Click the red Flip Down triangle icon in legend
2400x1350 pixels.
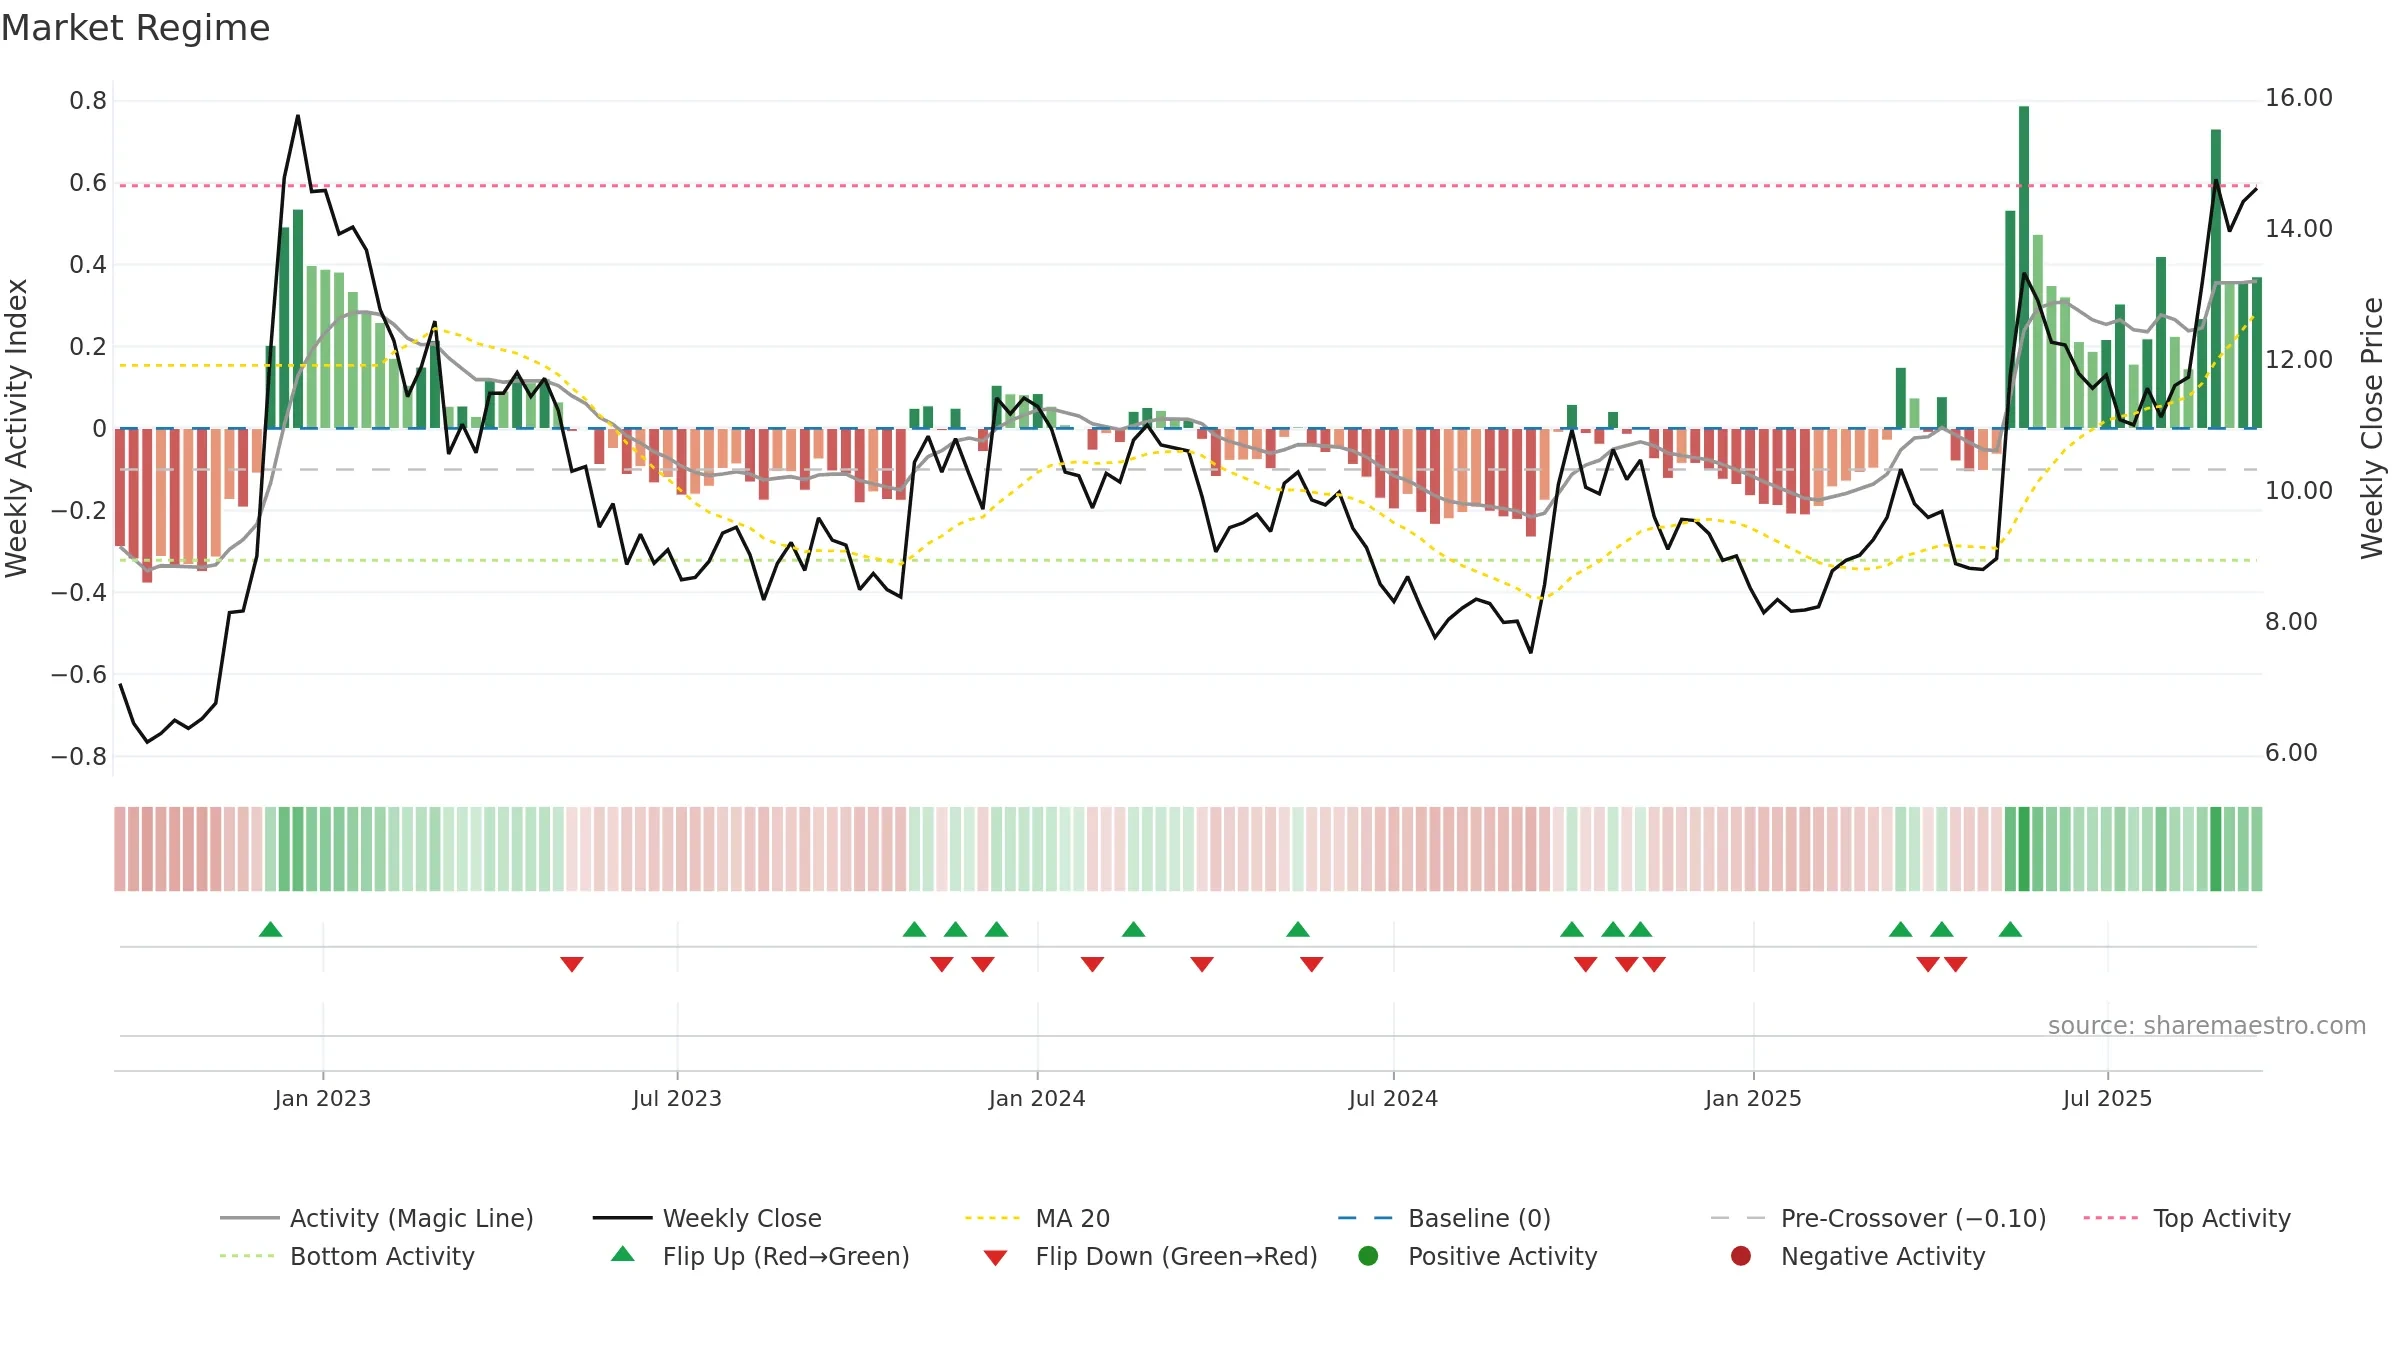click(995, 1258)
